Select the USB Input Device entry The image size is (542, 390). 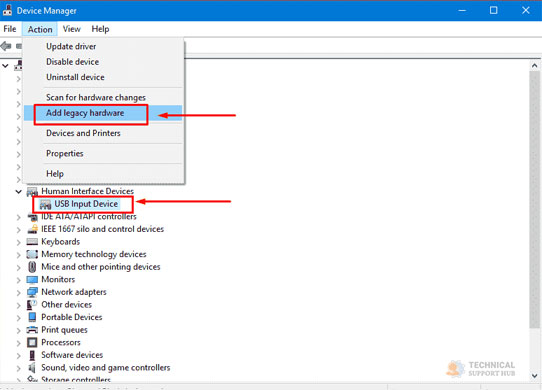click(86, 204)
